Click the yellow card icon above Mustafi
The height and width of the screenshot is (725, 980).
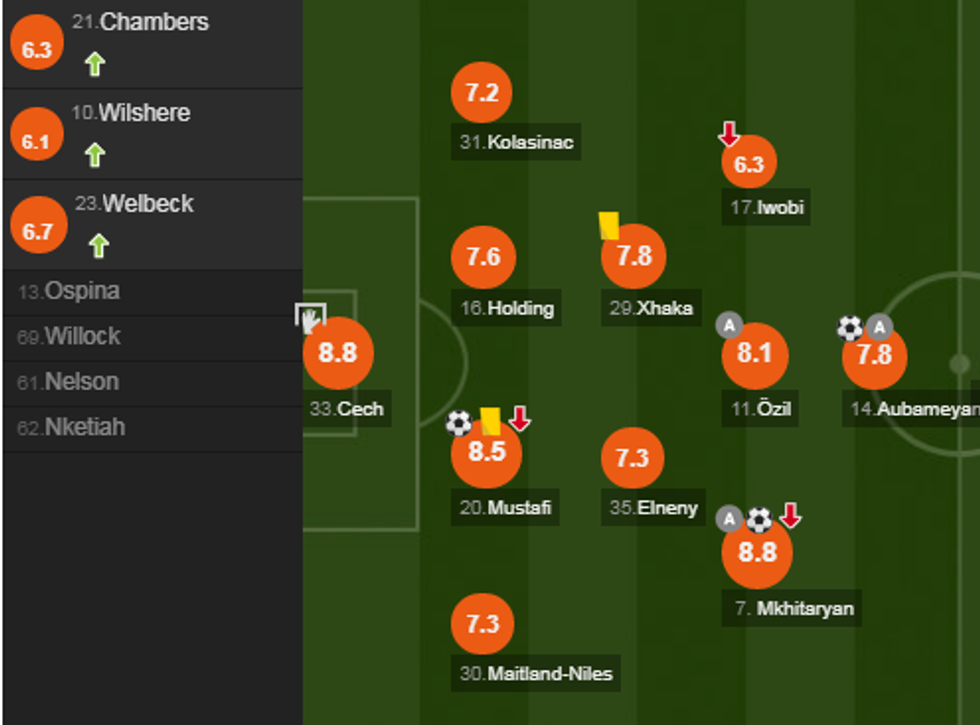point(490,420)
